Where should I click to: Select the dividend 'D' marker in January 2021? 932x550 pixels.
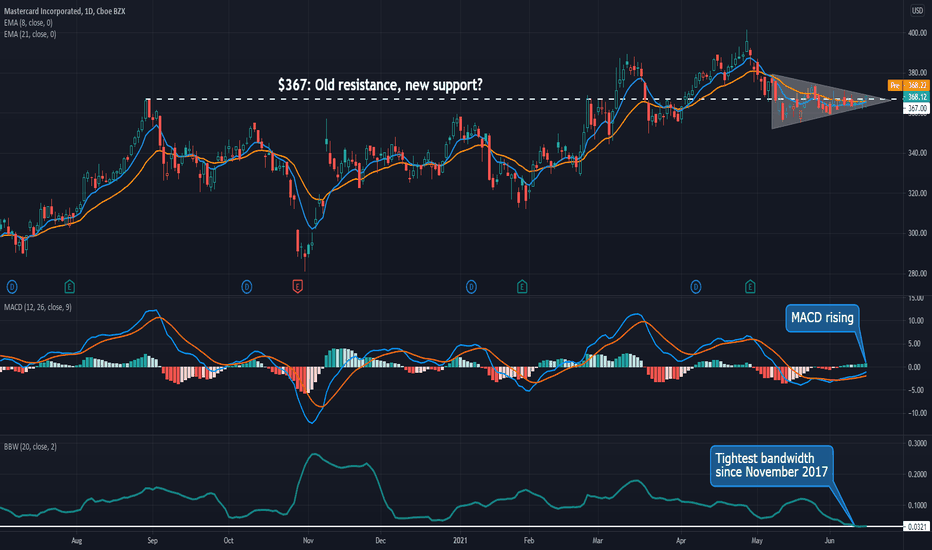471,287
